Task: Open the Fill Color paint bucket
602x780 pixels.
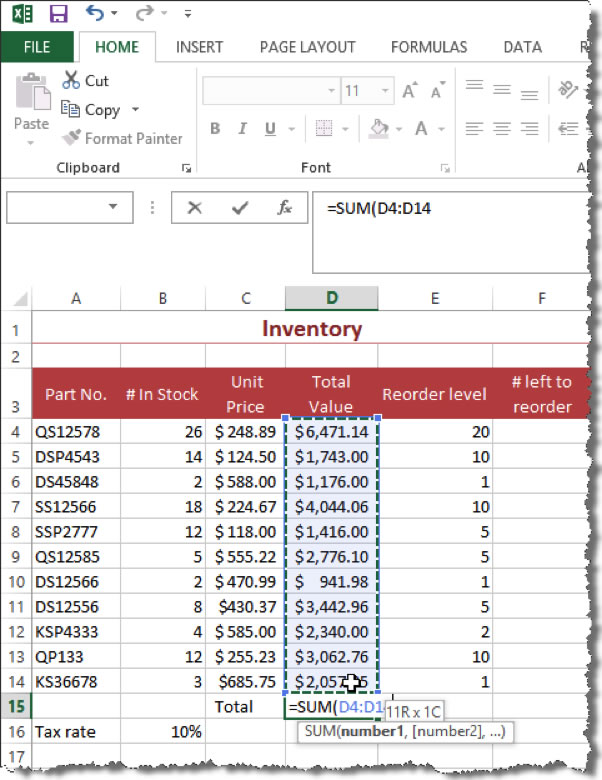Action: click(379, 129)
